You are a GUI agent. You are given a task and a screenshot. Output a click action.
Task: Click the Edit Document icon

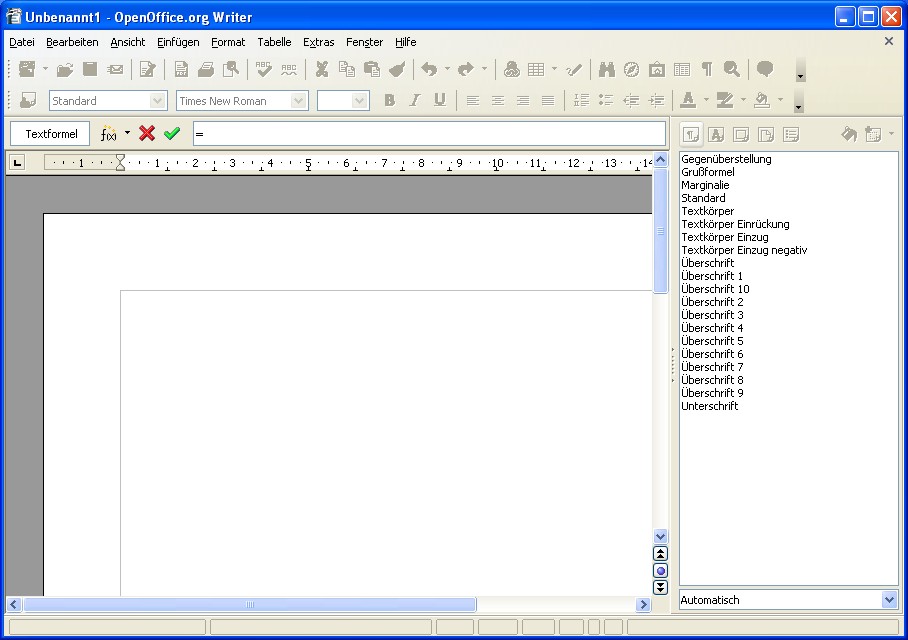coord(148,70)
